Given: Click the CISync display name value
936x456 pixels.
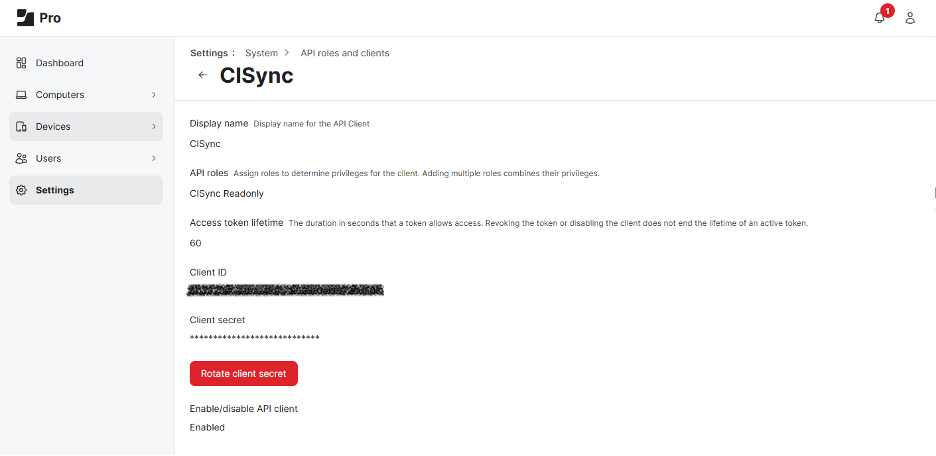Looking at the screenshot, I should click(205, 144).
